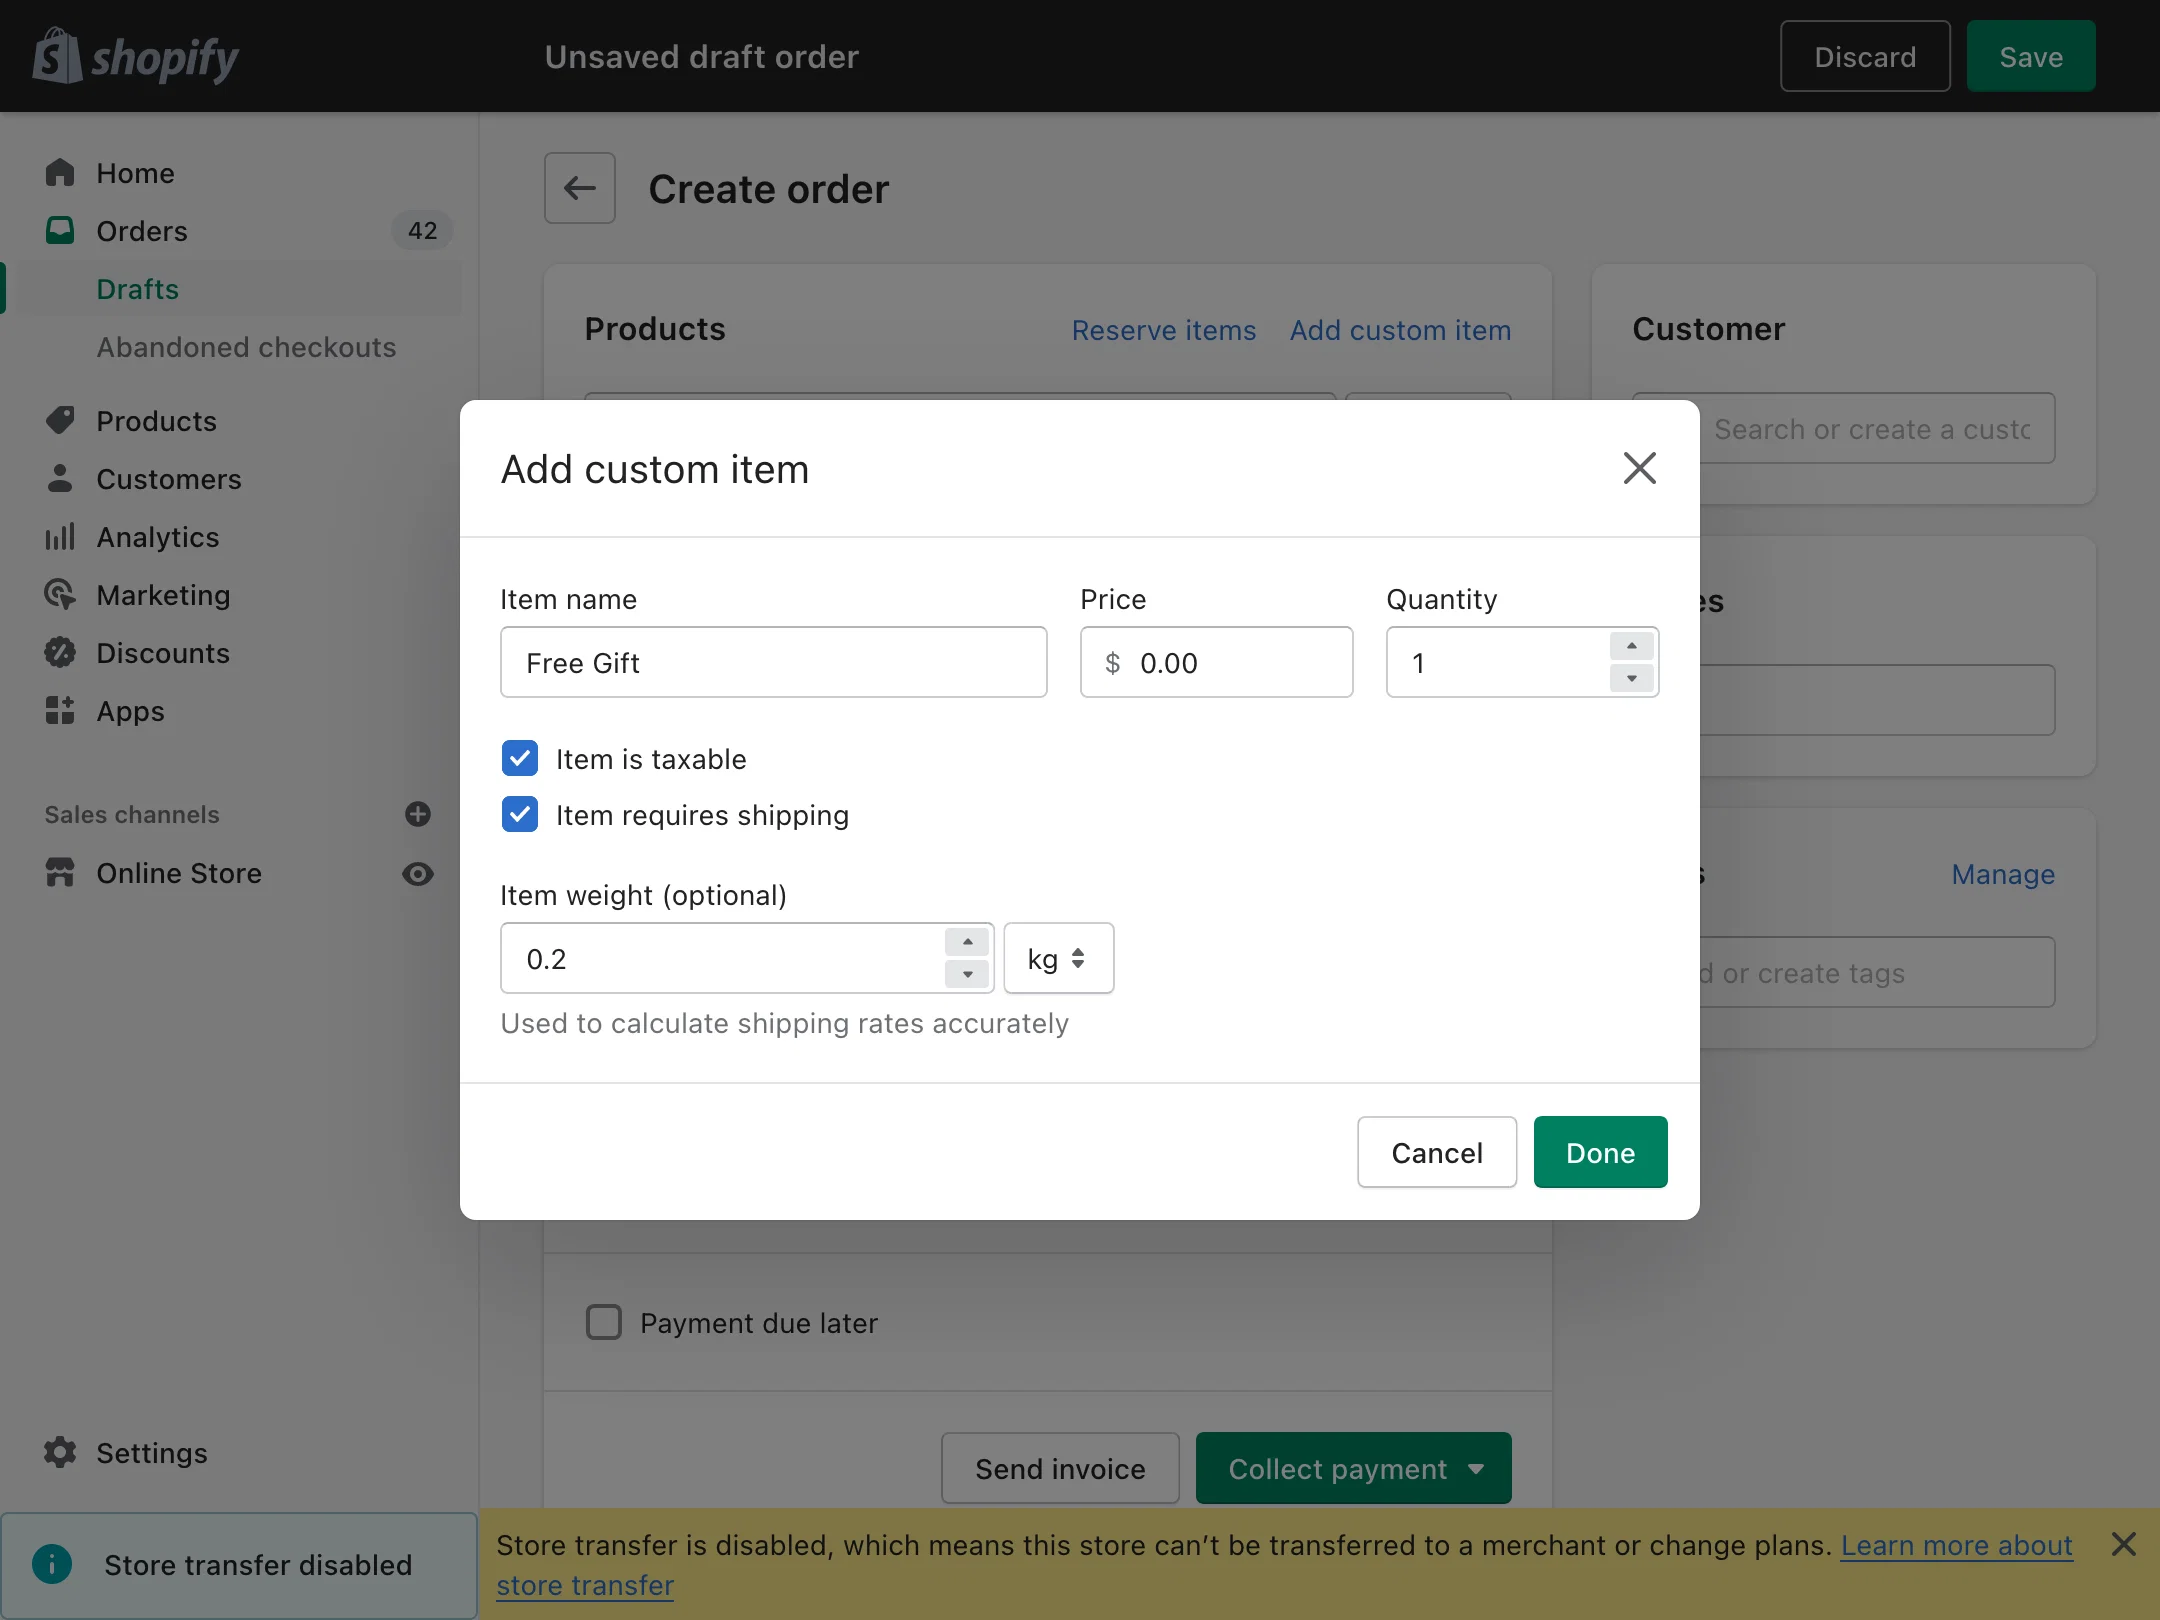
Task: Click the Analytics bar chart icon
Action: (x=60, y=537)
